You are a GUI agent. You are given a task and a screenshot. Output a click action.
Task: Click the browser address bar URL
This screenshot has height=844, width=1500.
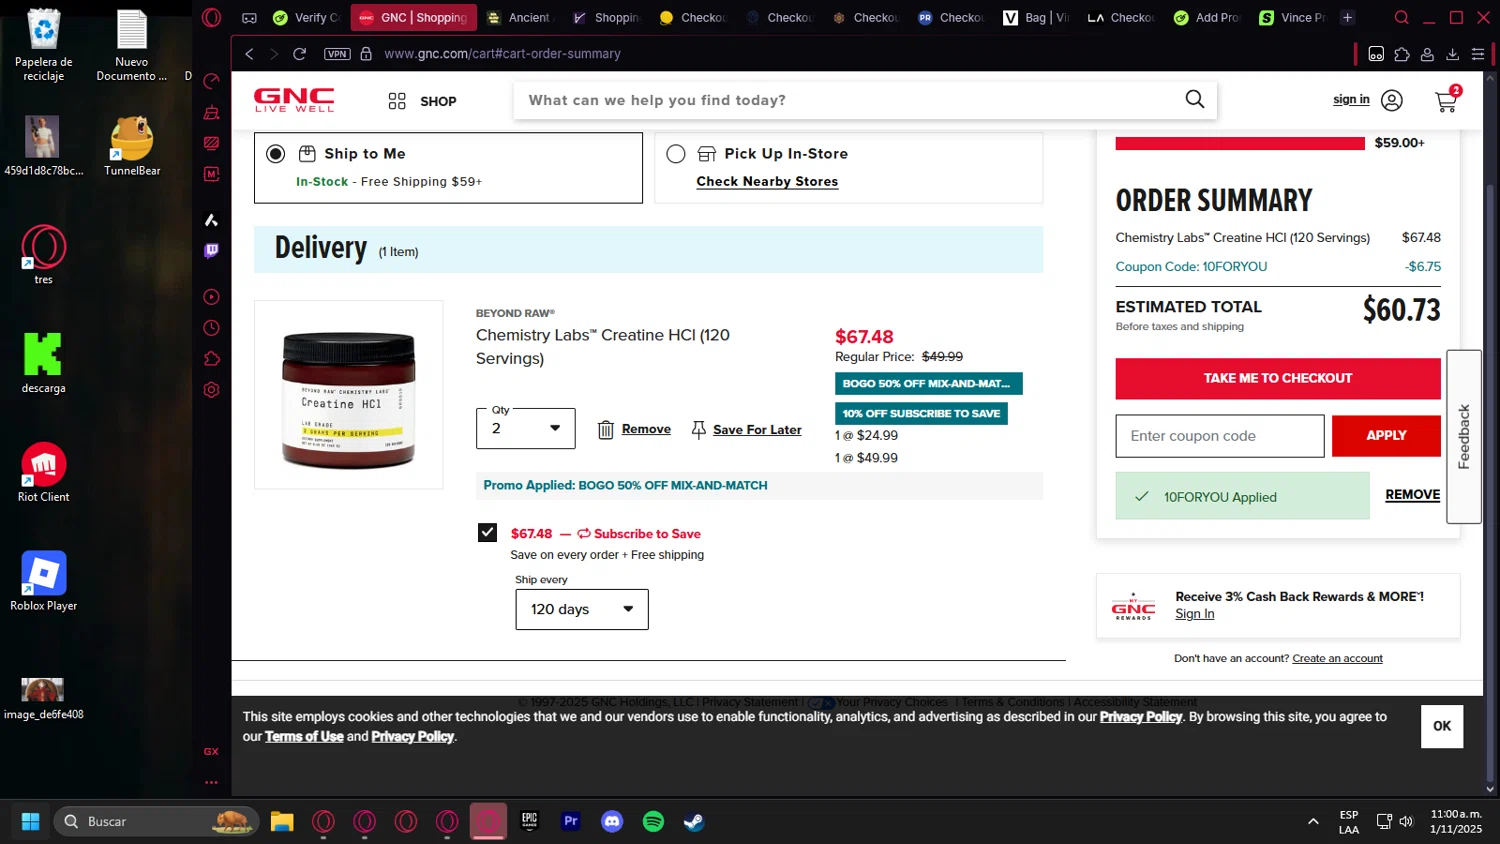[502, 54]
